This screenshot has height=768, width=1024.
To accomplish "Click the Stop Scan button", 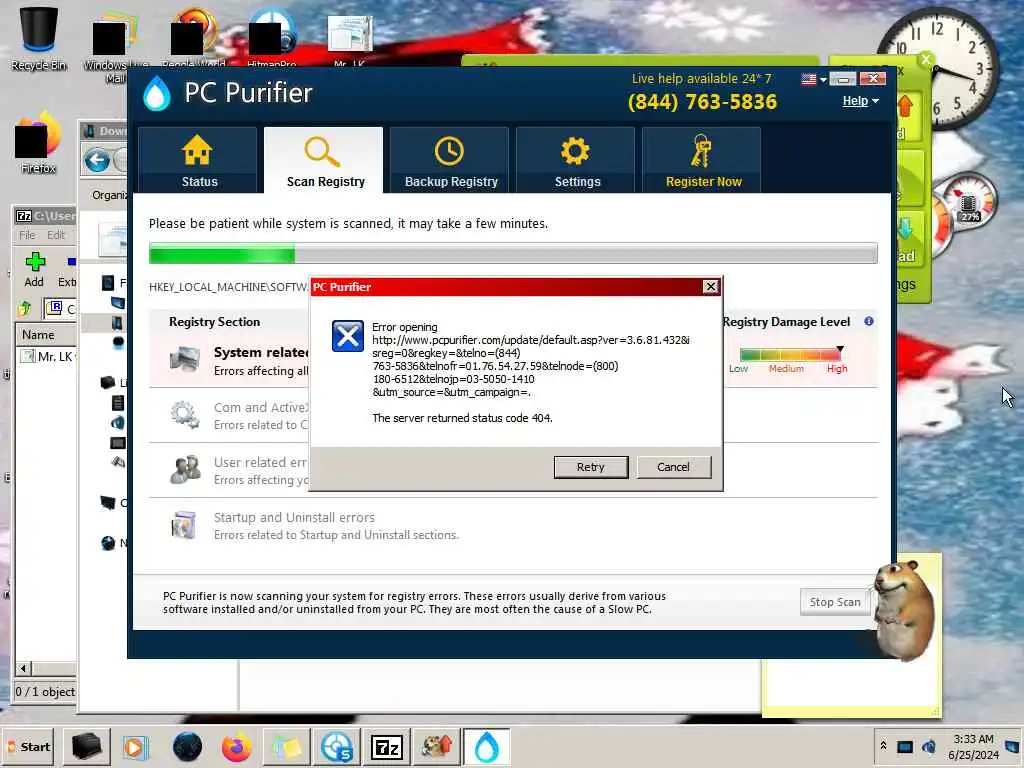I will pyautogui.click(x=835, y=602).
